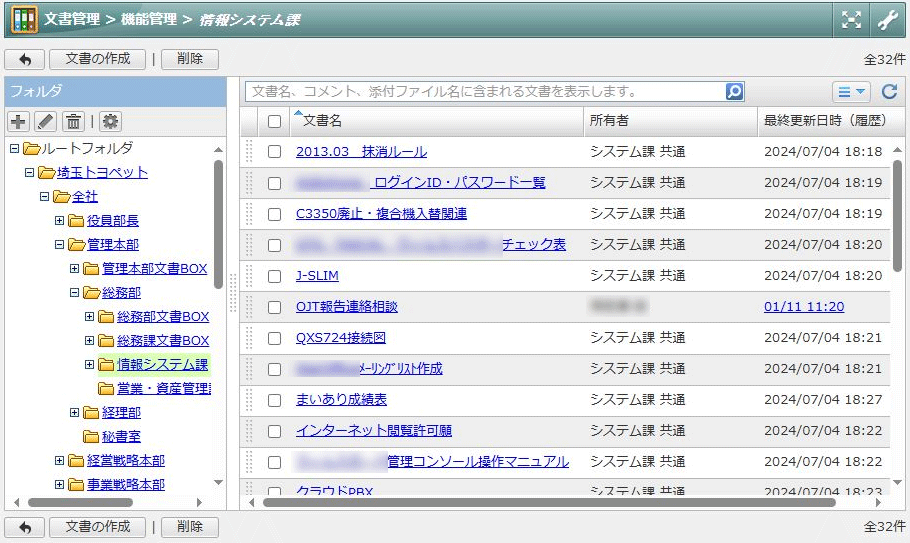Open the list view options dropdown
This screenshot has height=543, width=910.
[851, 91]
